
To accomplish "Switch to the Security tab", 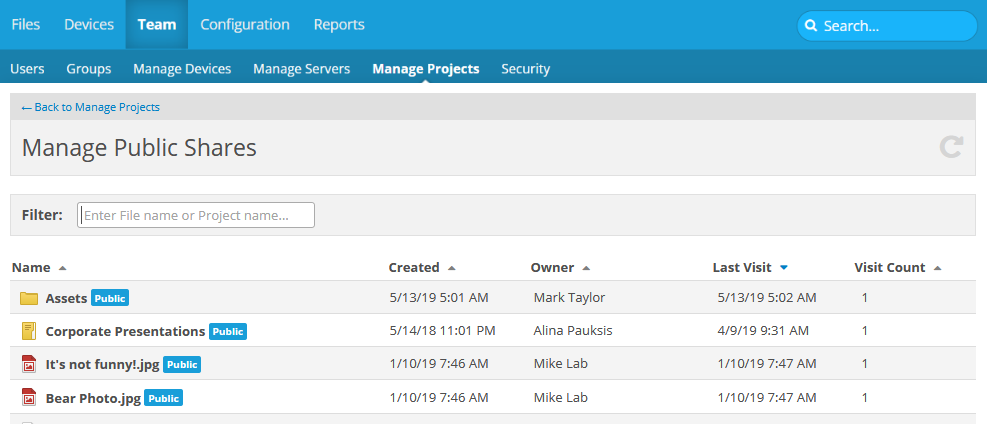I will (x=525, y=69).
